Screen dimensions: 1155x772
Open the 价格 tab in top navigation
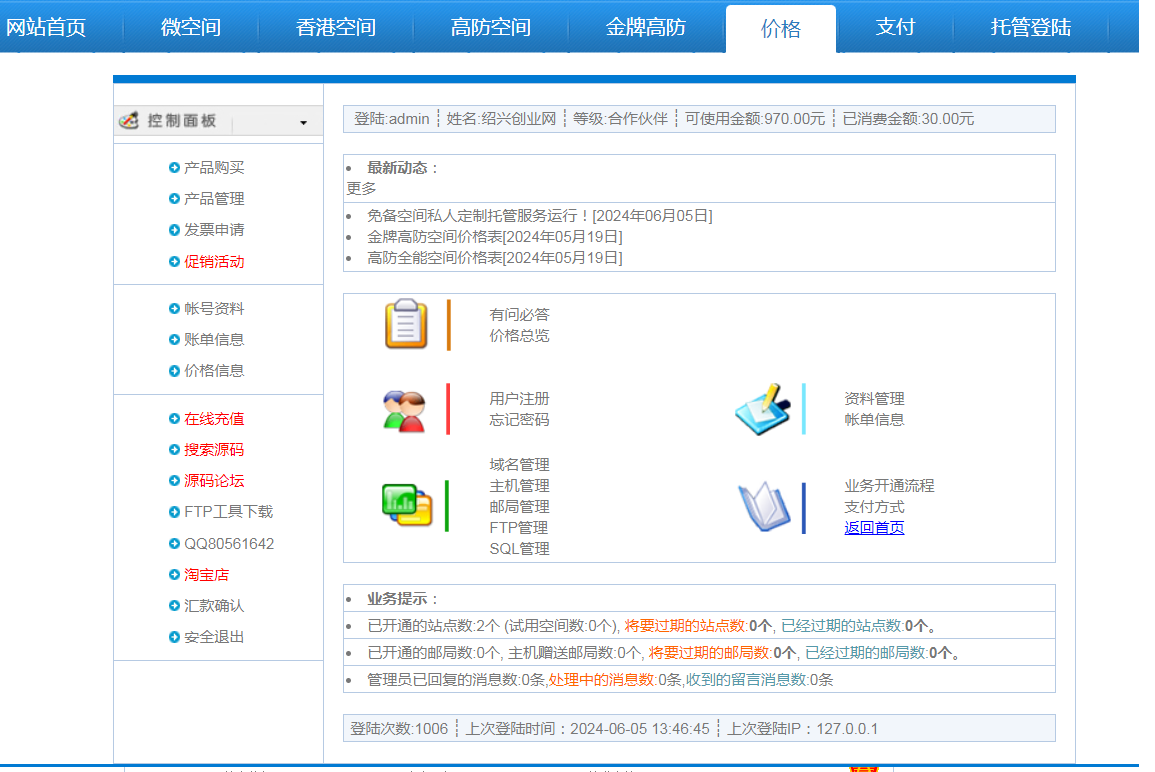[780, 28]
